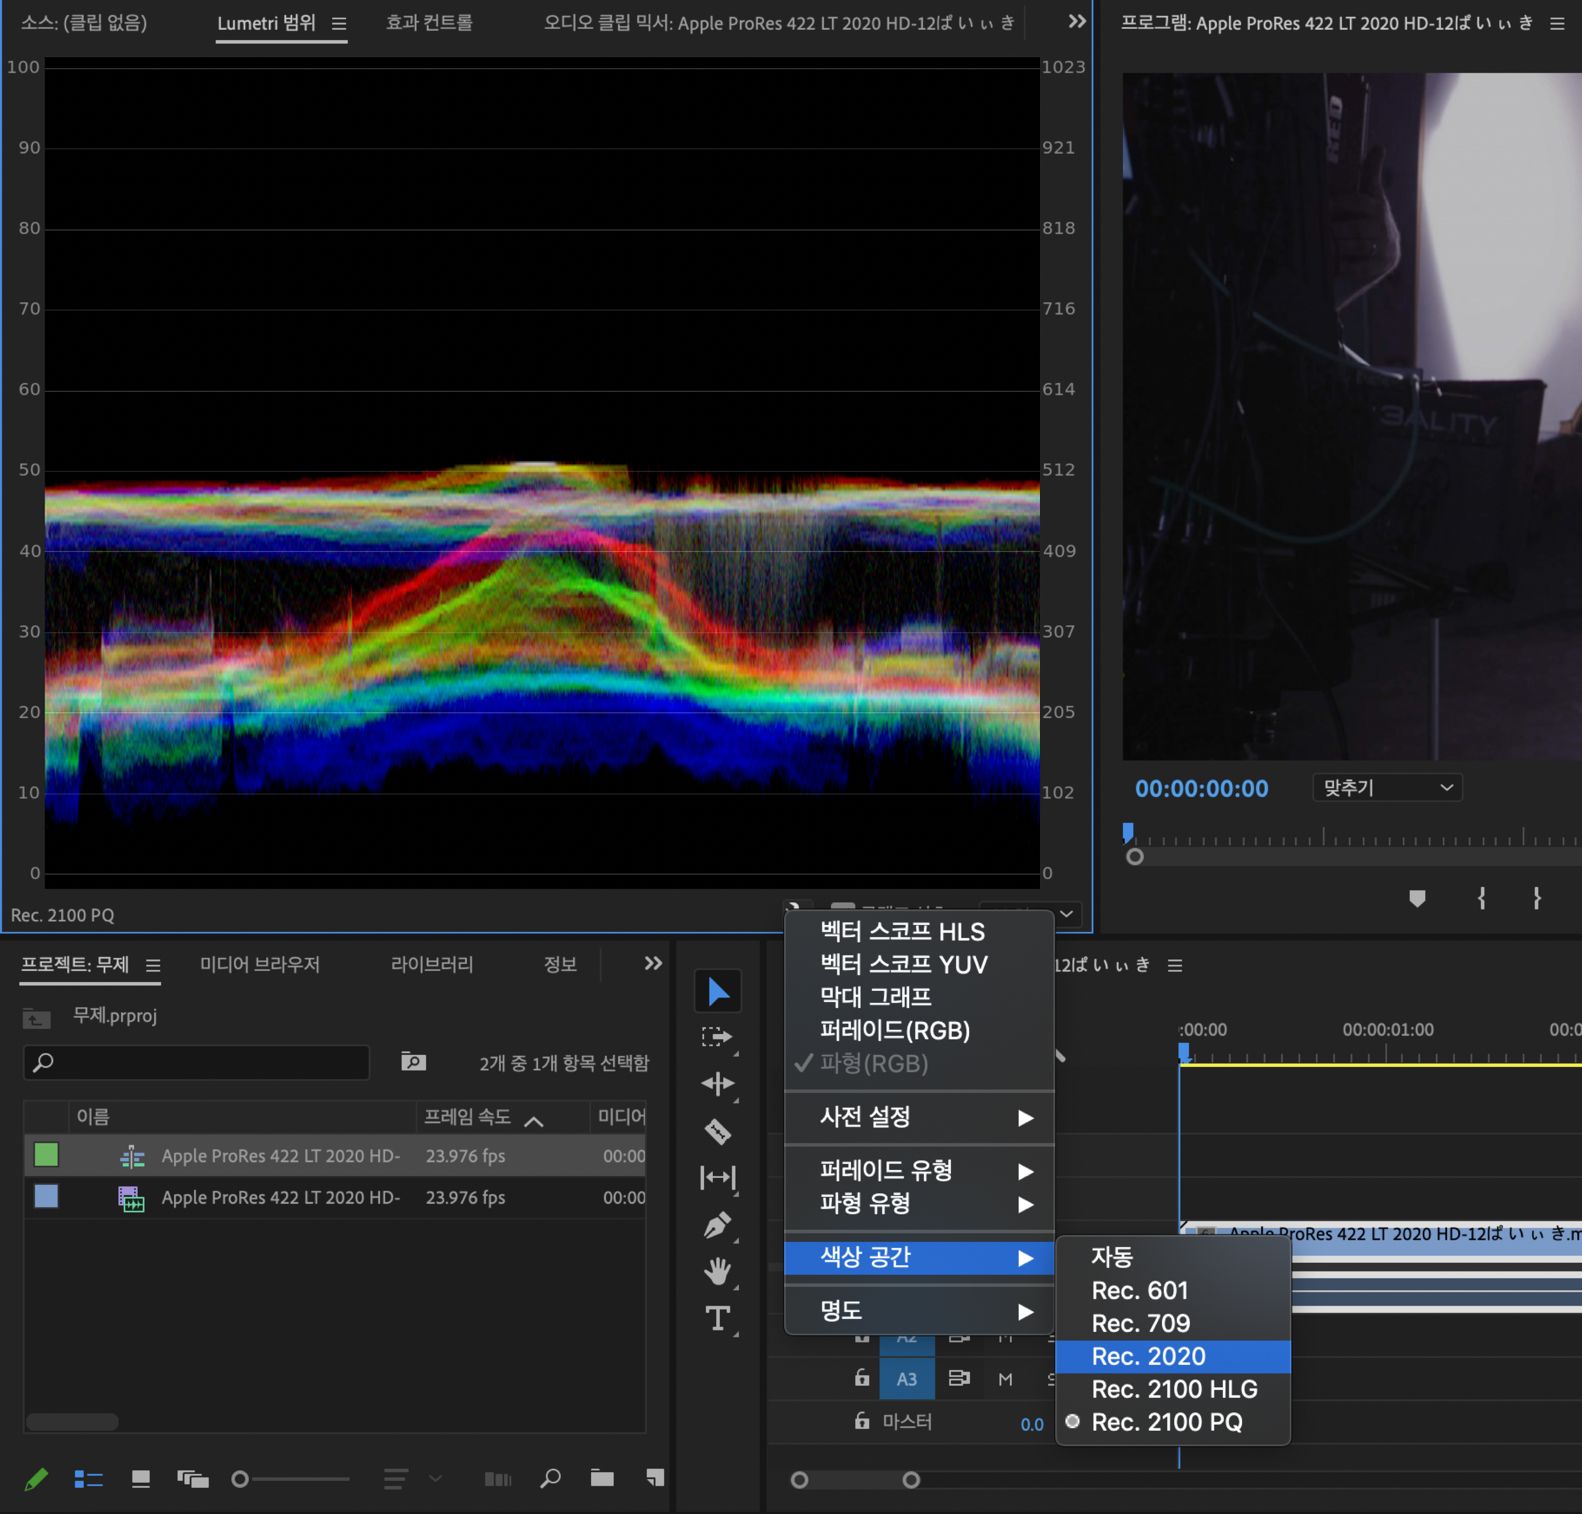Click the Mark In bracket icon

coord(1481,898)
